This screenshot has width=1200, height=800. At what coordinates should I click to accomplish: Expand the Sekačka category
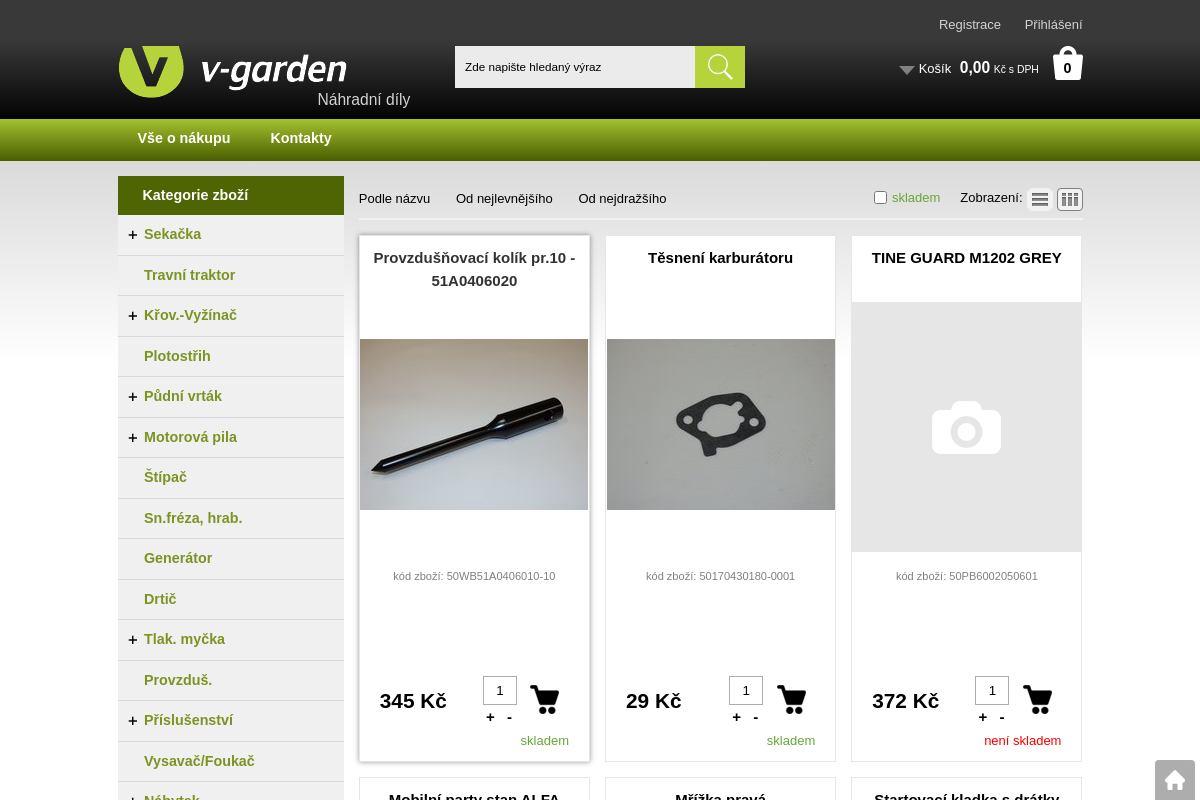[x=133, y=234]
